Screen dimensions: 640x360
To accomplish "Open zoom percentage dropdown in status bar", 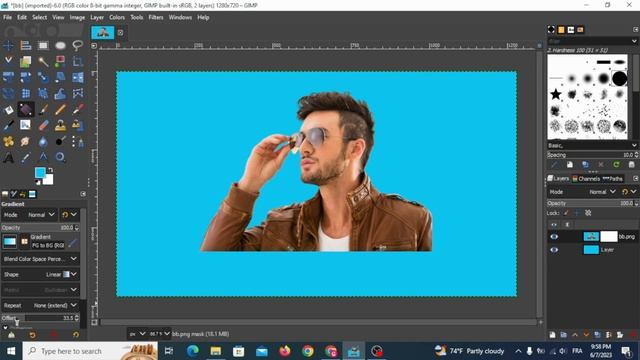I will [x=159, y=334].
